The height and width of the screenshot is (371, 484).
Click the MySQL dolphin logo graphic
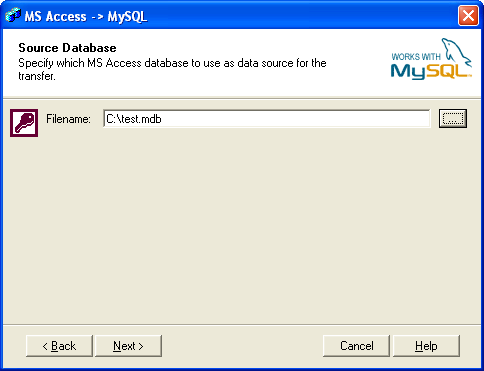point(456,51)
